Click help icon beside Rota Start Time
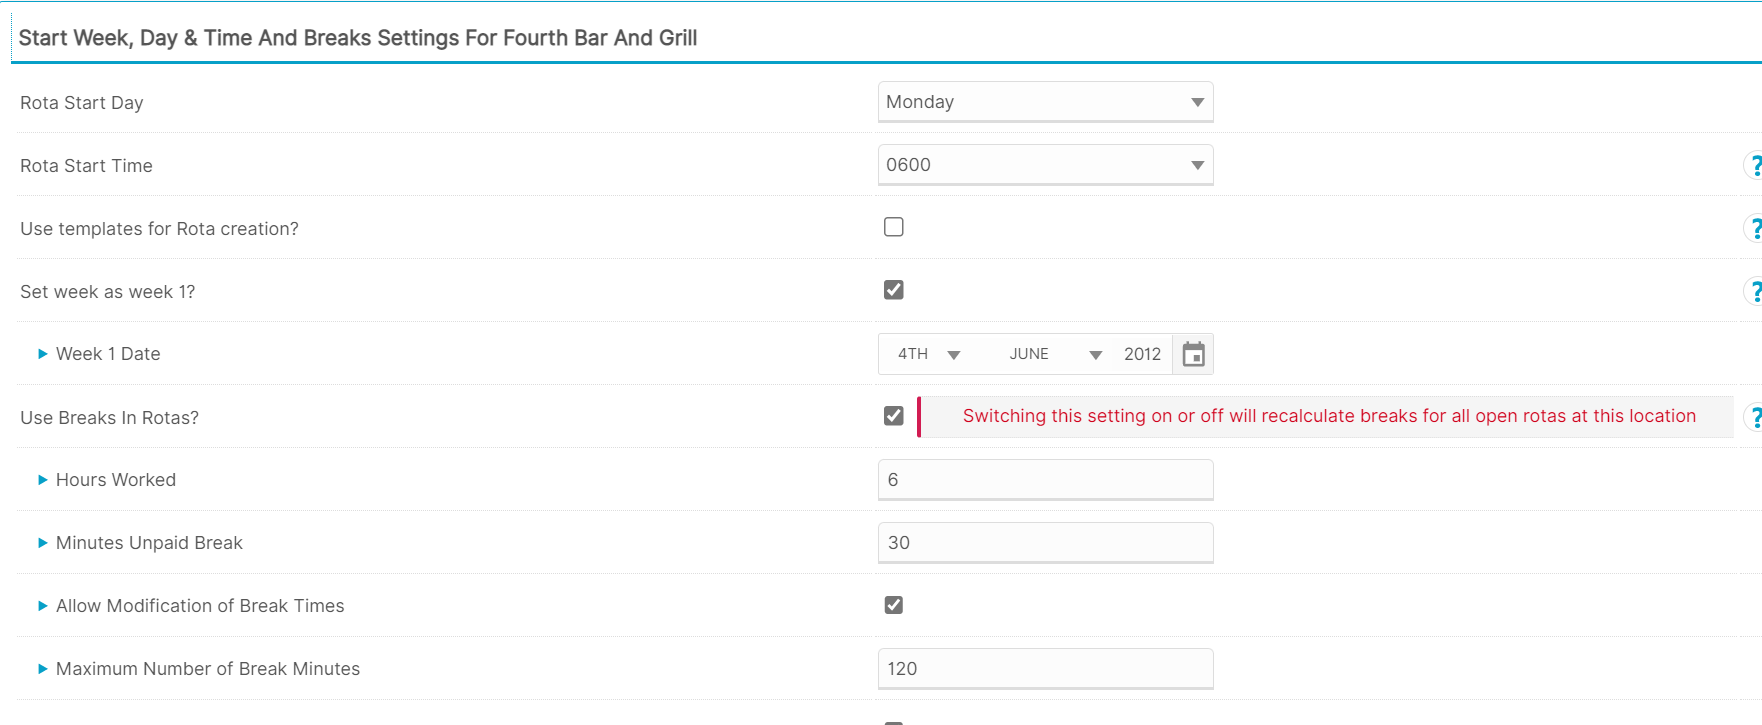The image size is (1762, 725). 1753,166
